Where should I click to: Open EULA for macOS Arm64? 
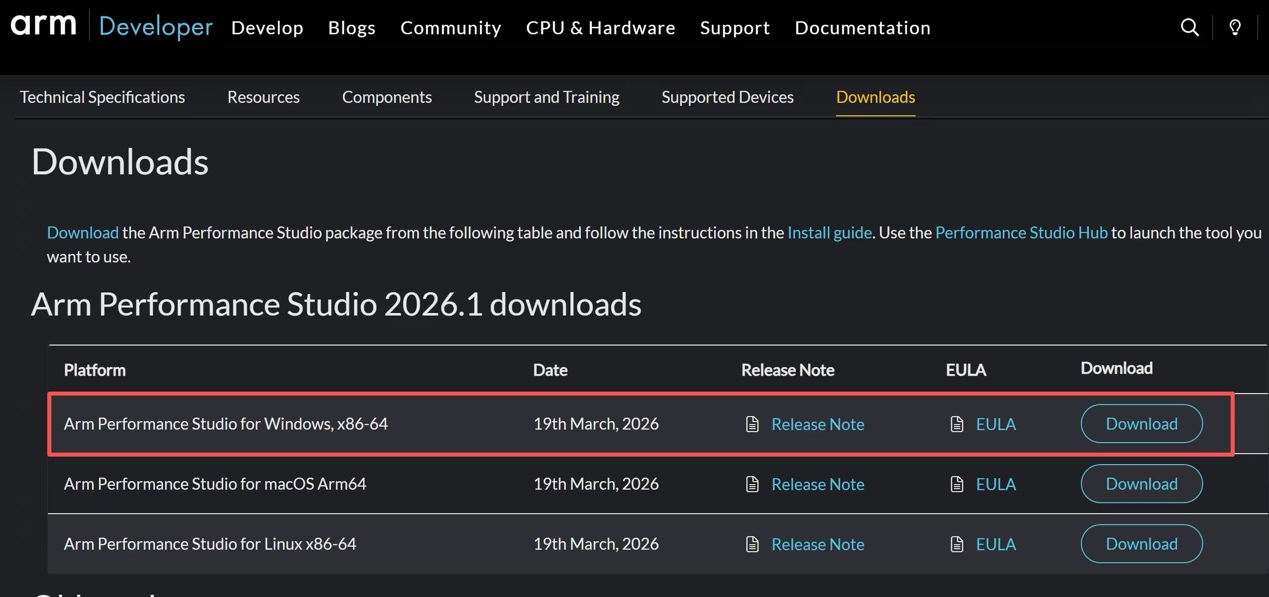coord(996,484)
